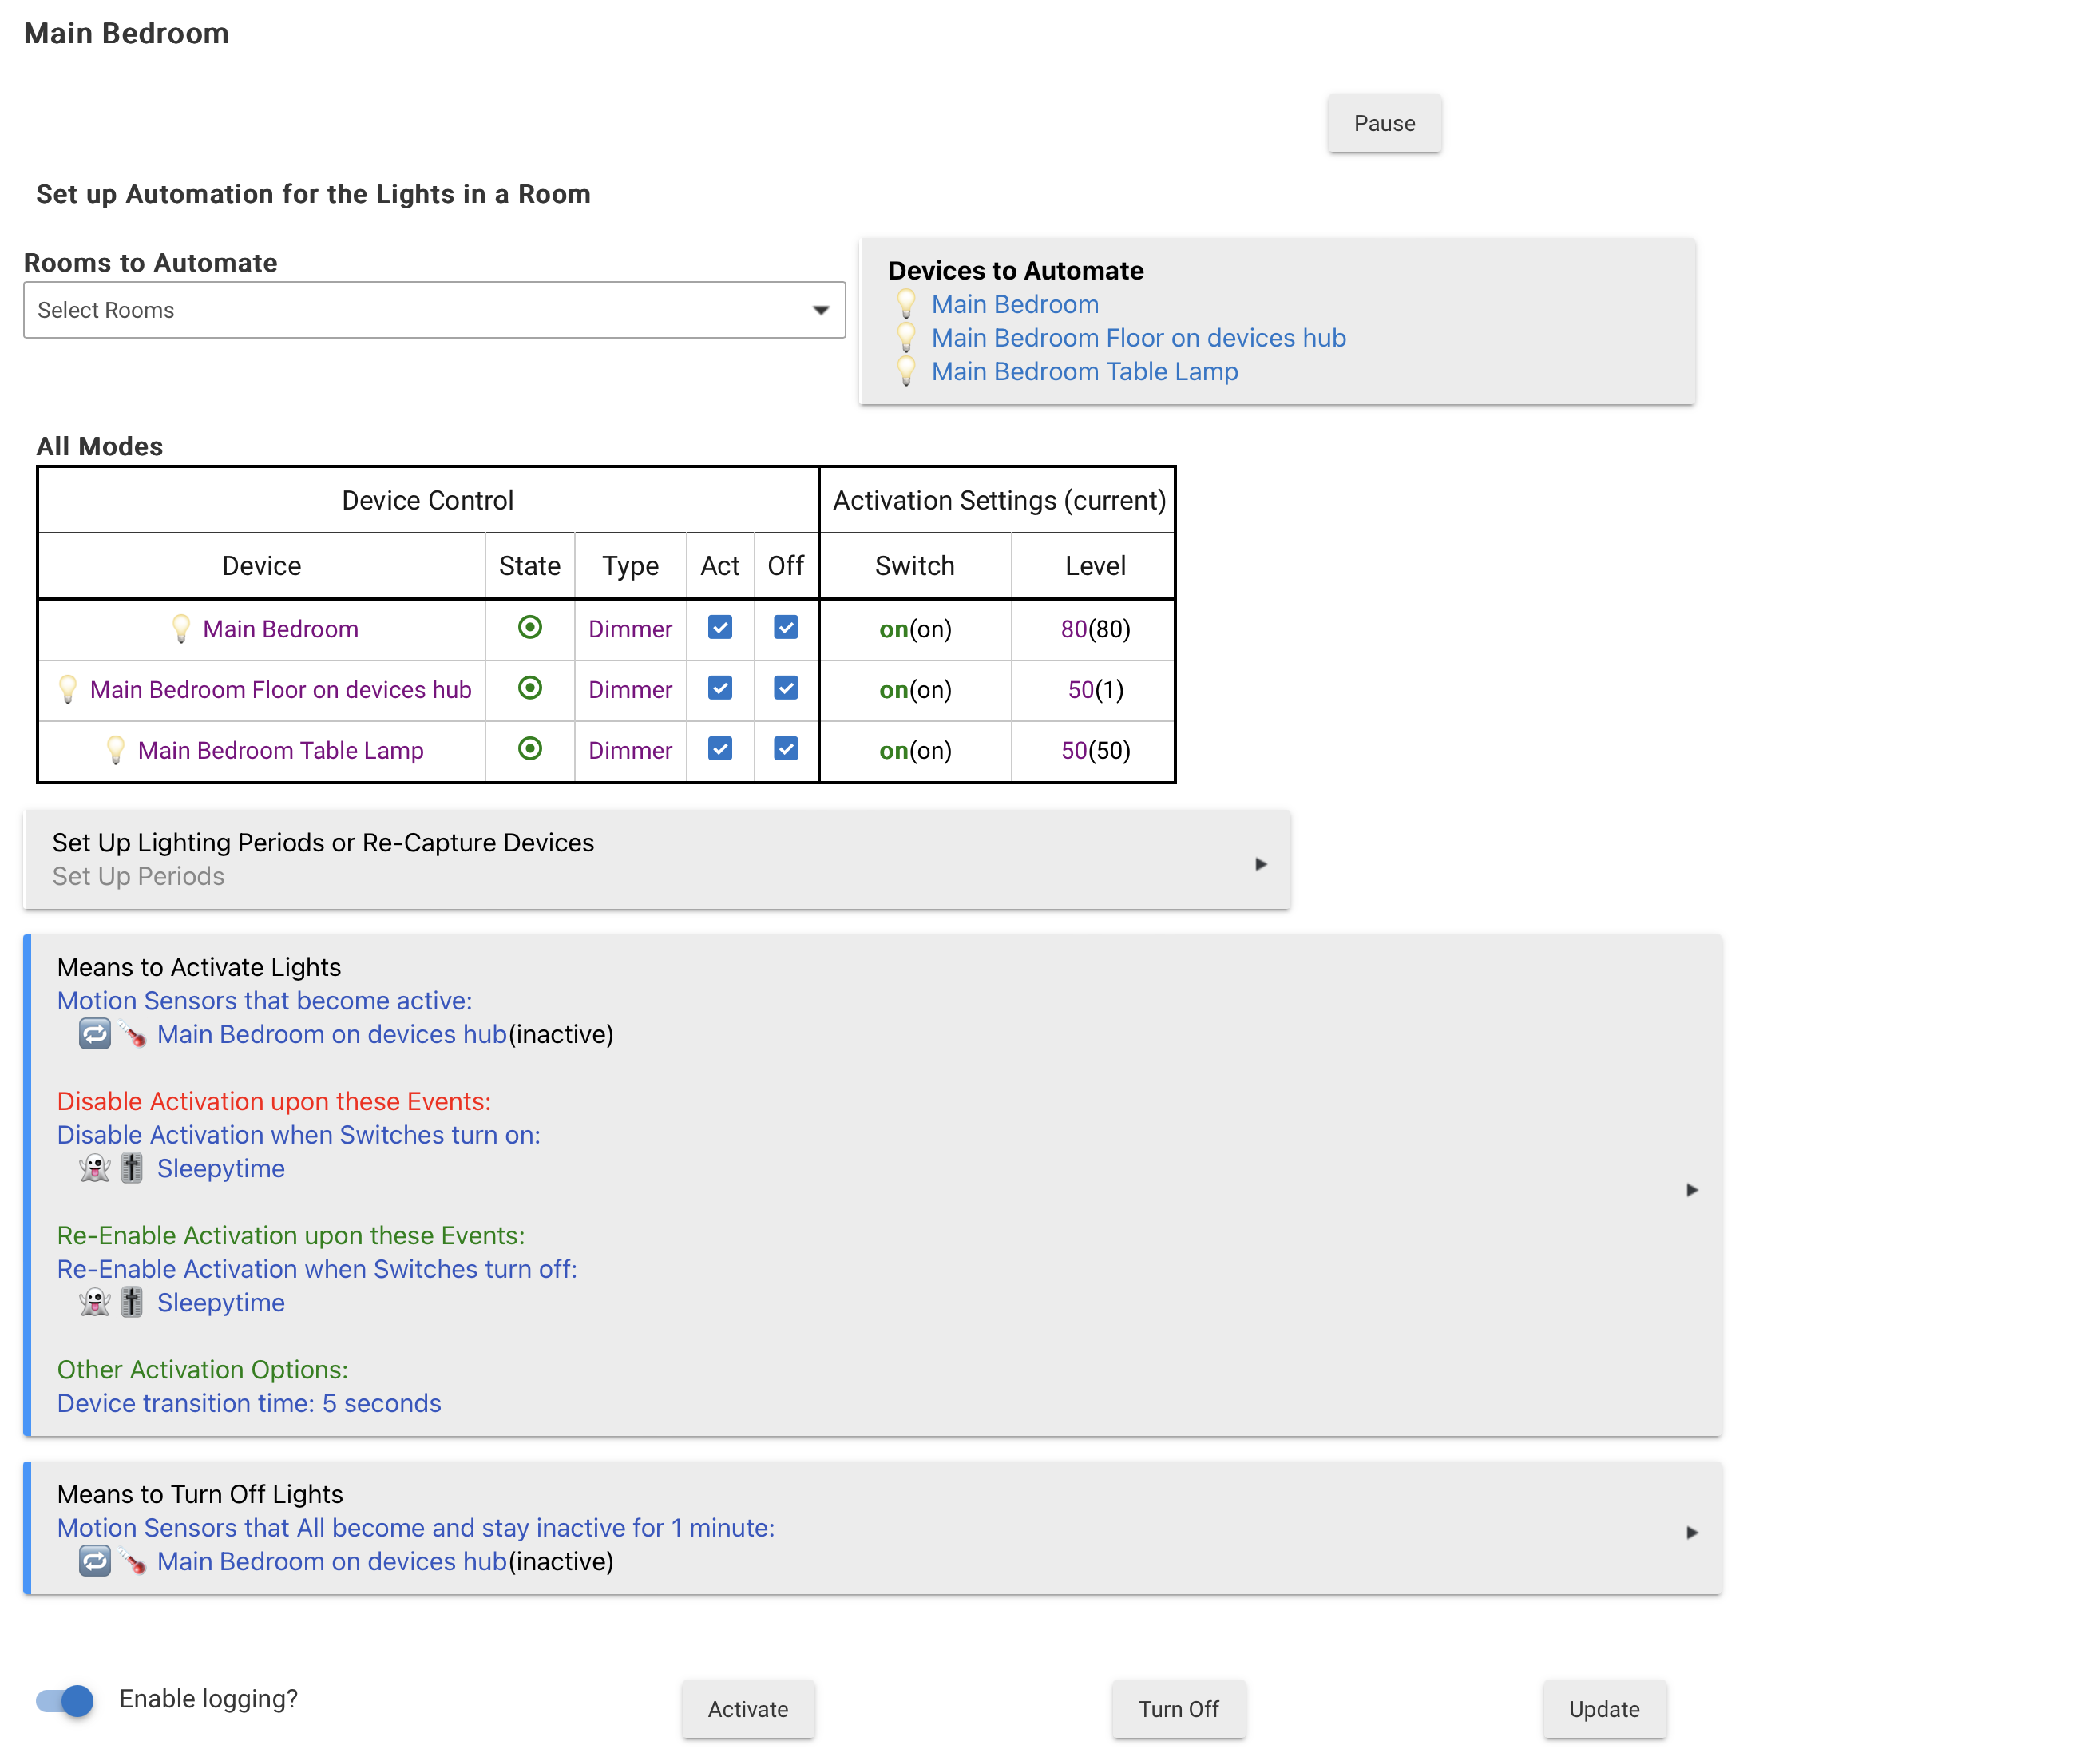Open Main Bedroom Floor on devices hub link in Devices to Automate
The height and width of the screenshot is (1757, 2100).
1139,338
